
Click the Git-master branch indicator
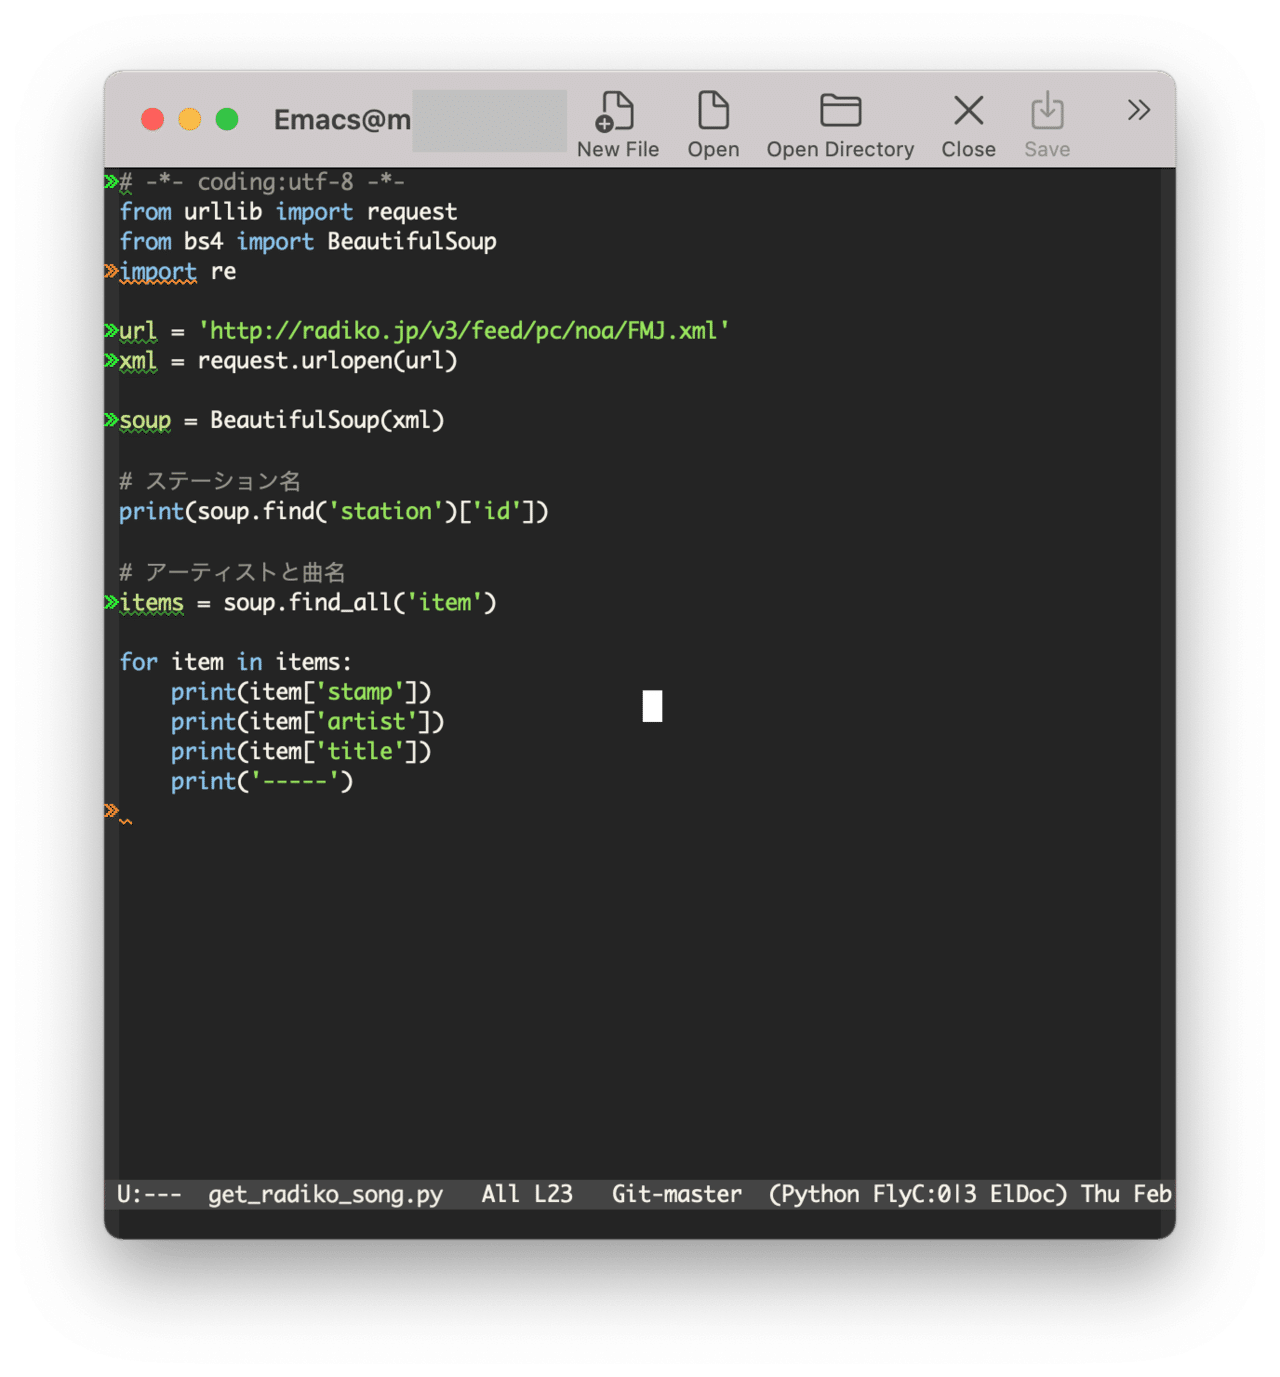676,1193
